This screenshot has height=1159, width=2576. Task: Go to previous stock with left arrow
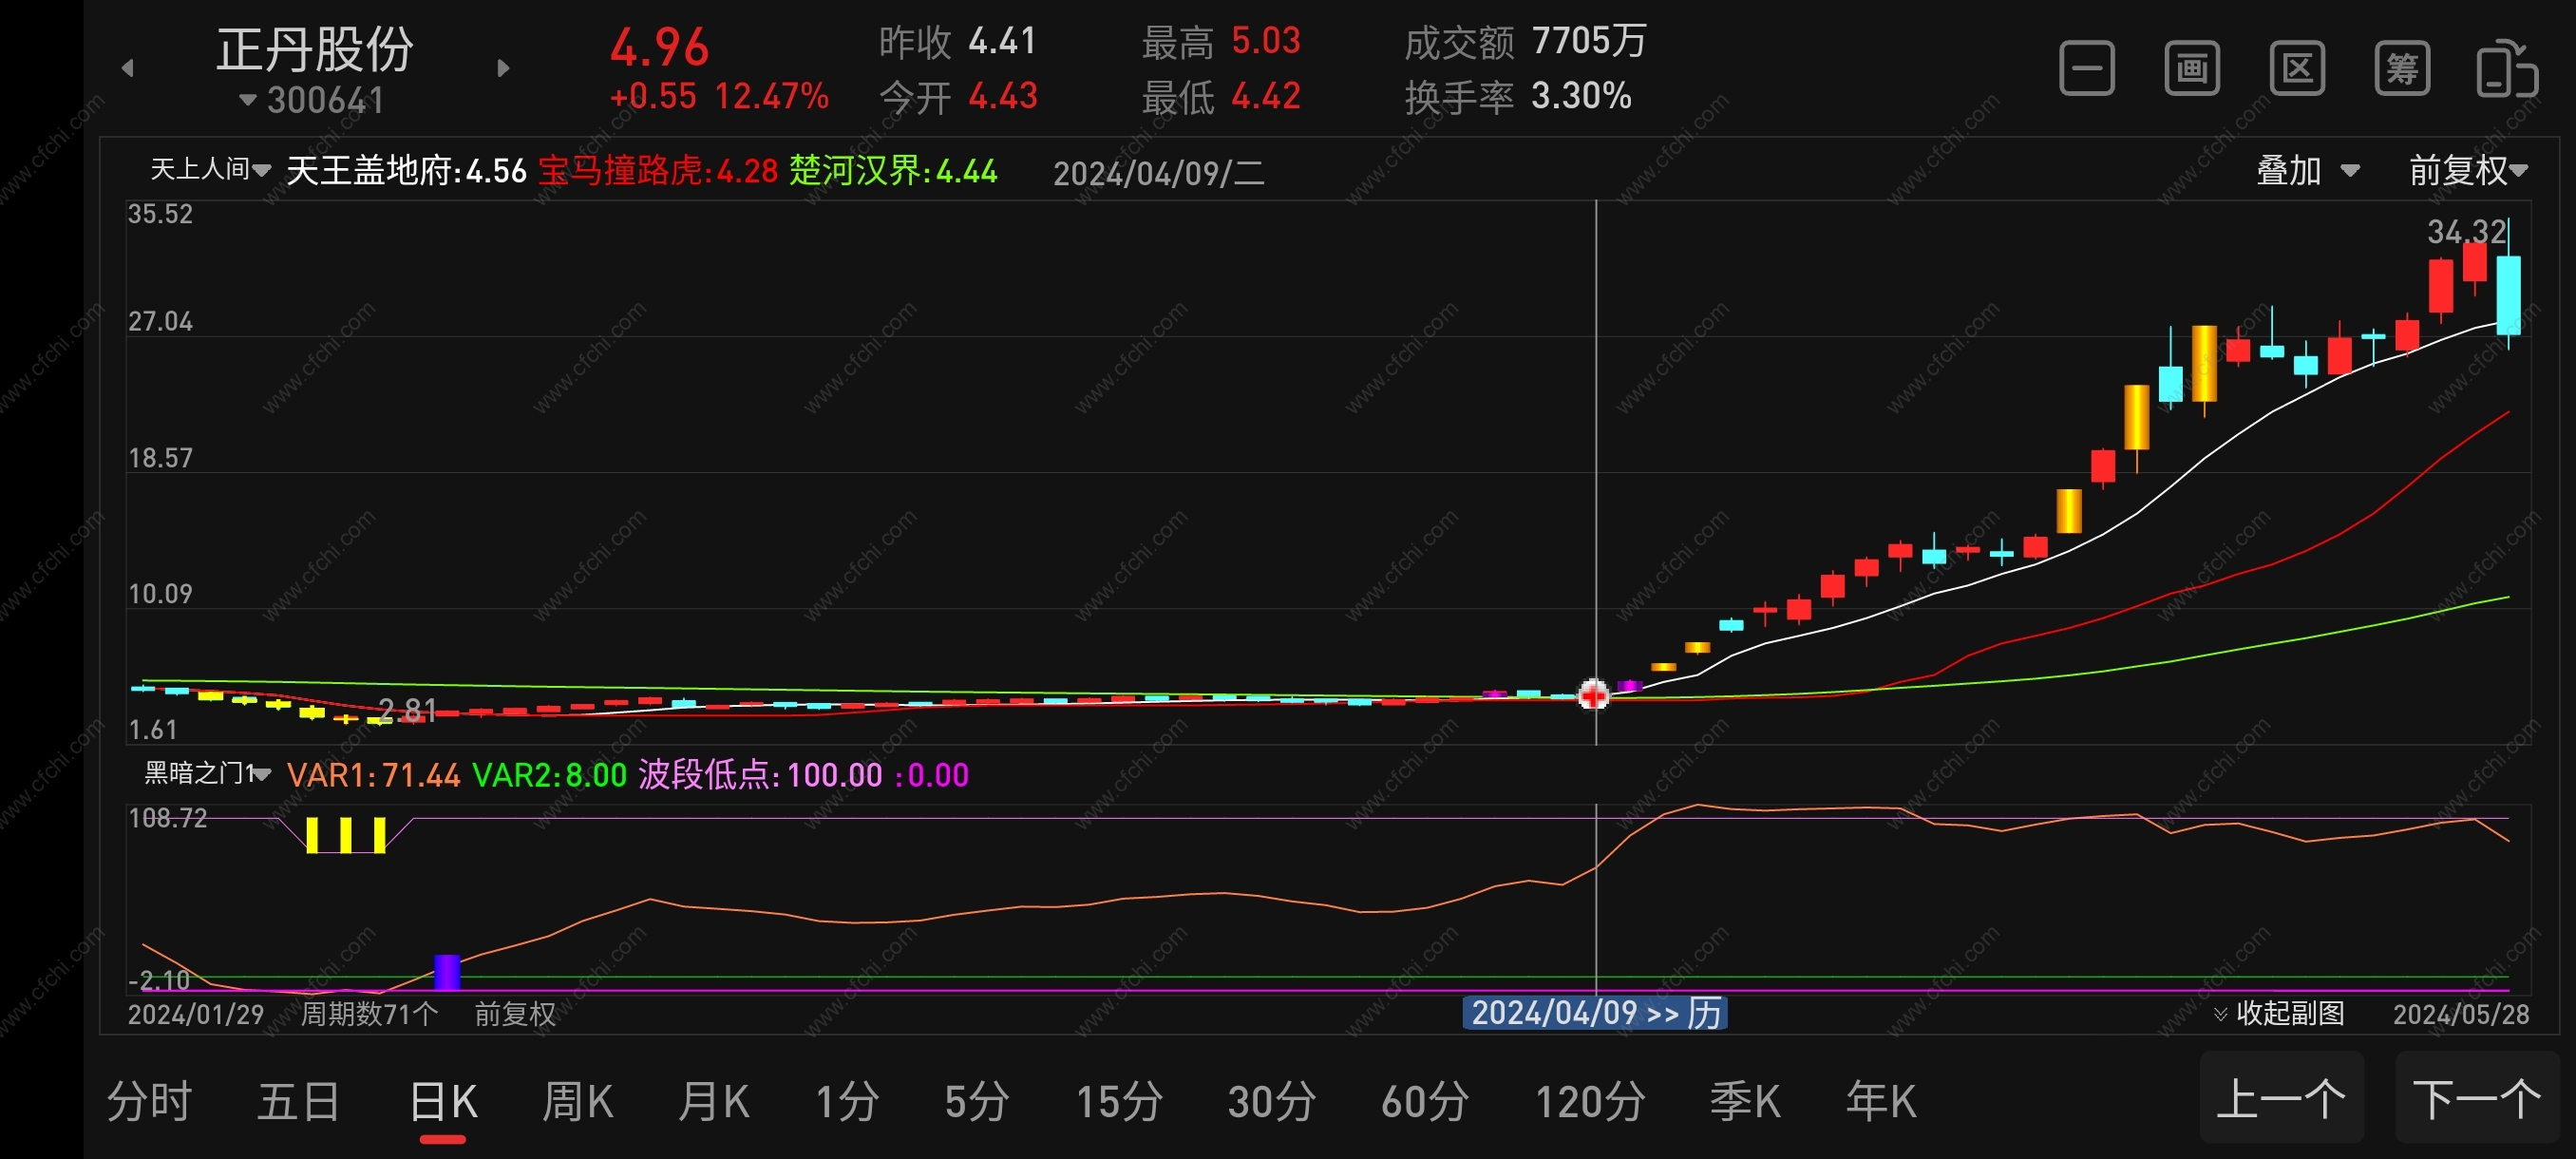pos(127,69)
